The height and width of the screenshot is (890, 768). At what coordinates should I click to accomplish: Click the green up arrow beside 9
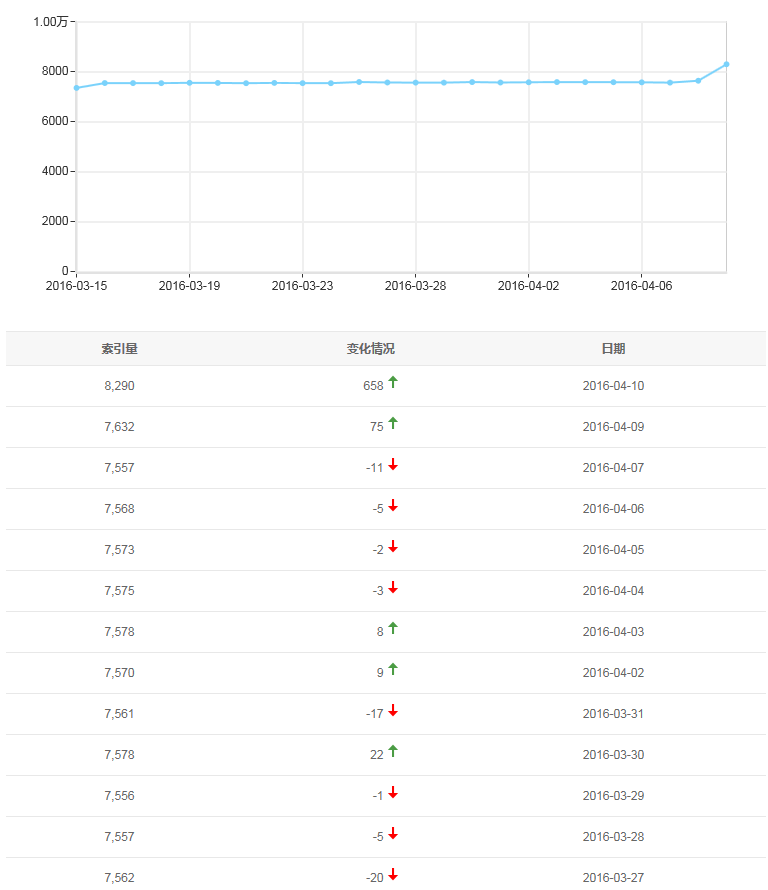pos(393,669)
